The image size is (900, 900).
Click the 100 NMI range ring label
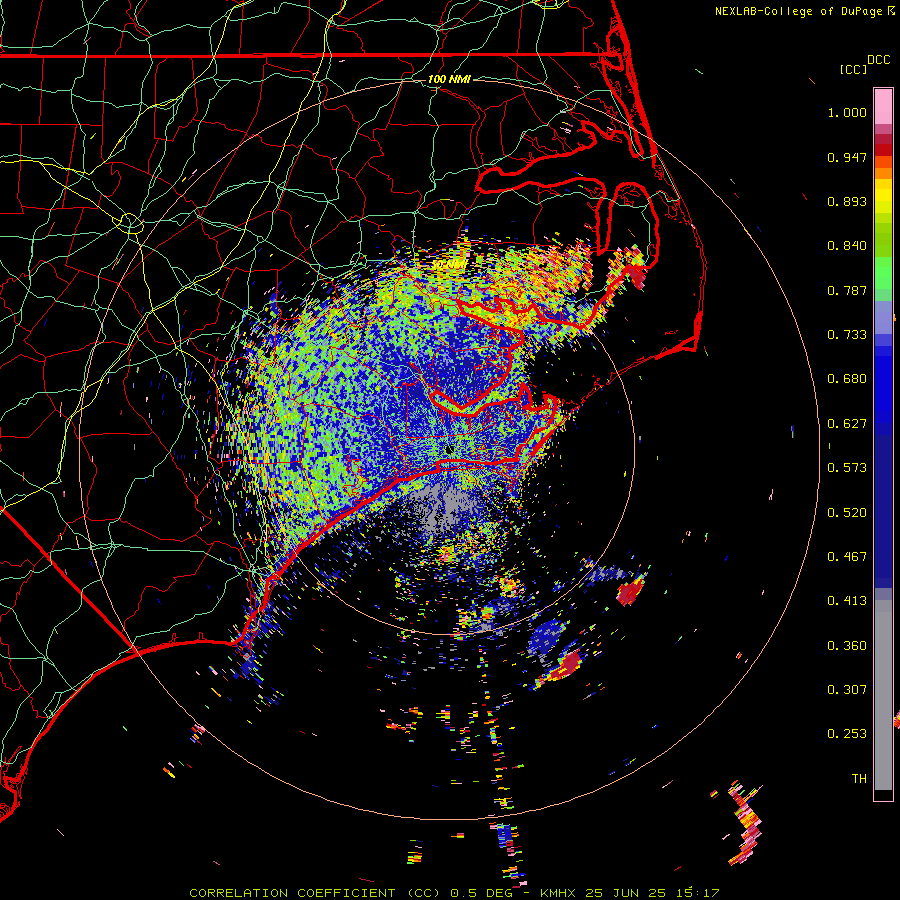[449, 79]
